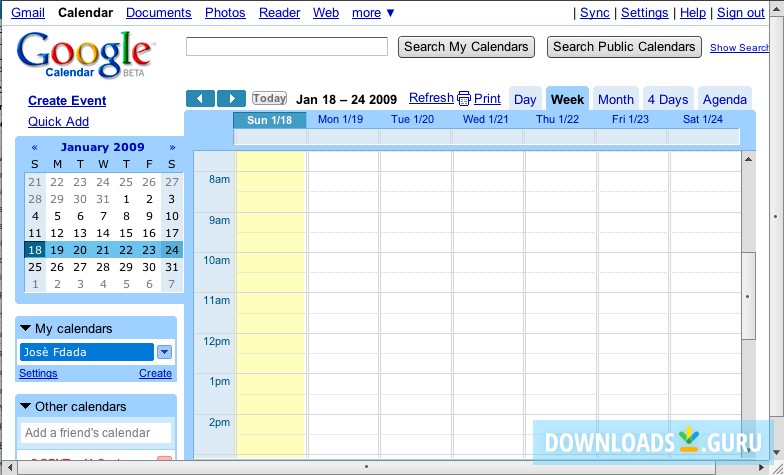Open Gmail from top navigation
Image resolution: width=784 pixels, height=475 pixels.
[x=28, y=13]
